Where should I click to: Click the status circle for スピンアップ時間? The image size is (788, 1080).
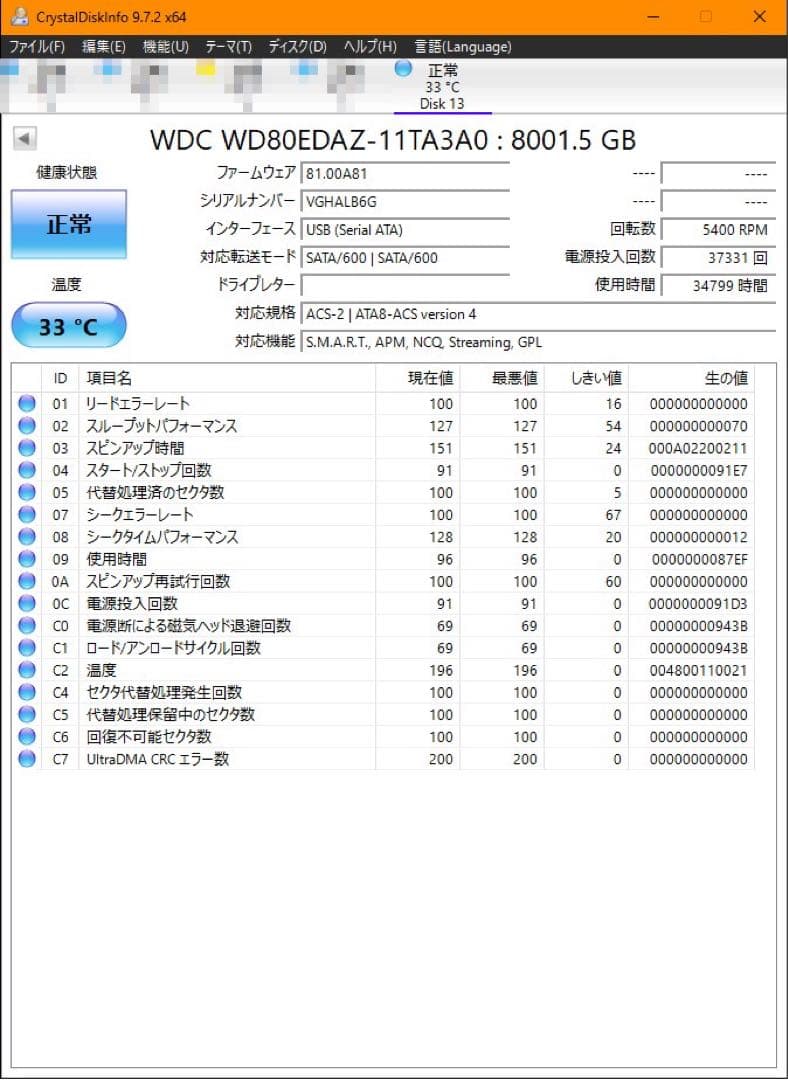click(27, 448)
